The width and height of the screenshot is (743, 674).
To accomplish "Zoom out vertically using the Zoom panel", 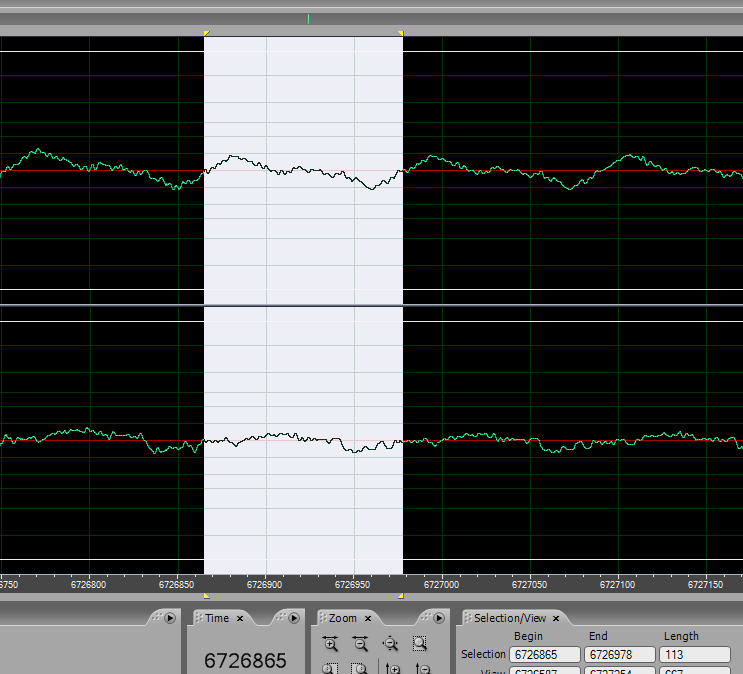I will [x=423, y=669].
